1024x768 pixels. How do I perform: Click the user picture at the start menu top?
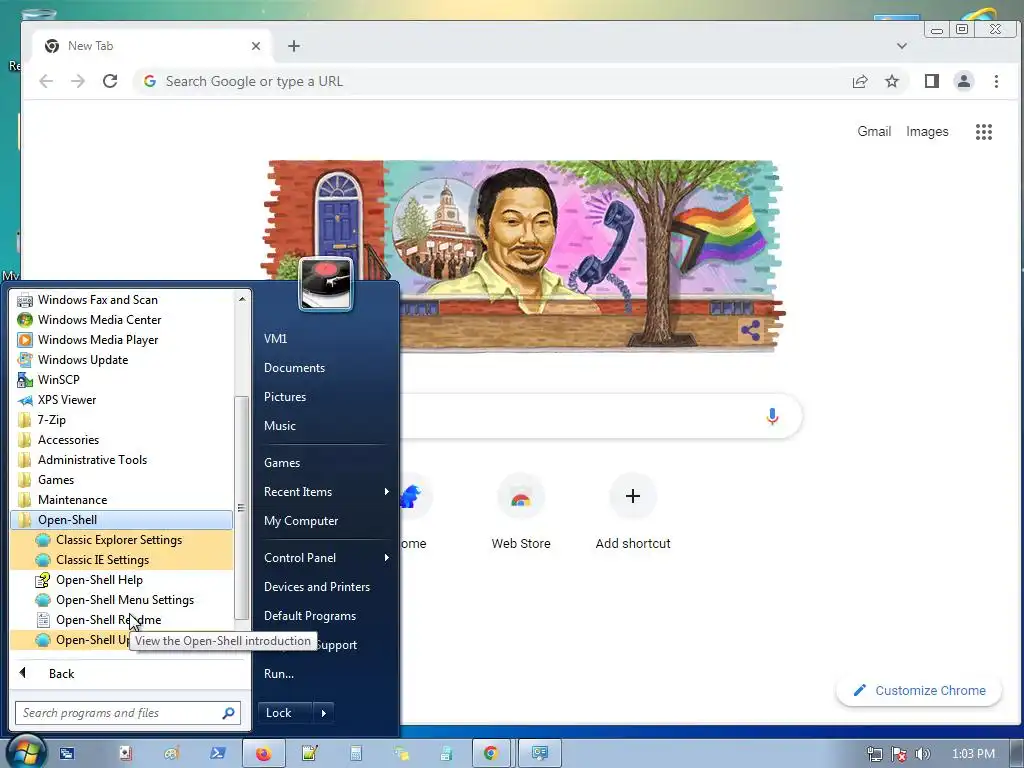pos(325,285)
